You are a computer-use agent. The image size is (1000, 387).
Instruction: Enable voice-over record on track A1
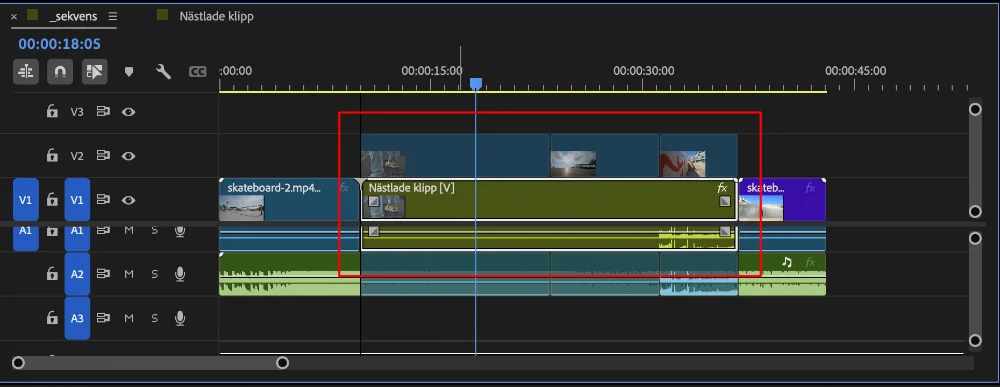(x=180, y=231)
